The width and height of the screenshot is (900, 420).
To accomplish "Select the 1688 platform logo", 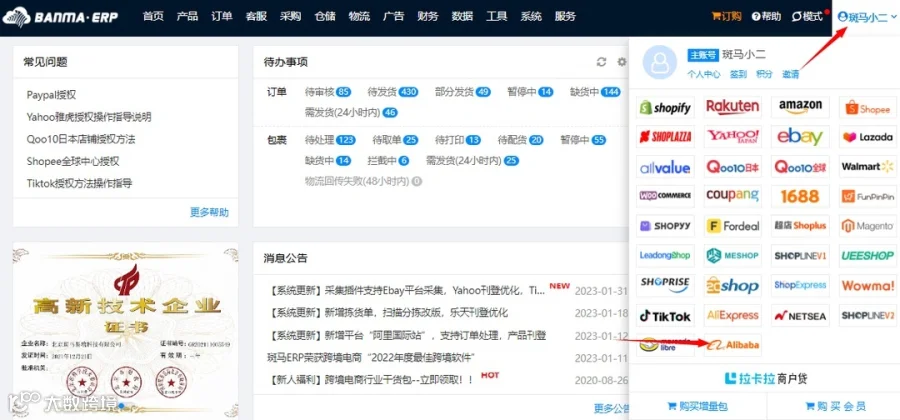I will coord(800,196).
